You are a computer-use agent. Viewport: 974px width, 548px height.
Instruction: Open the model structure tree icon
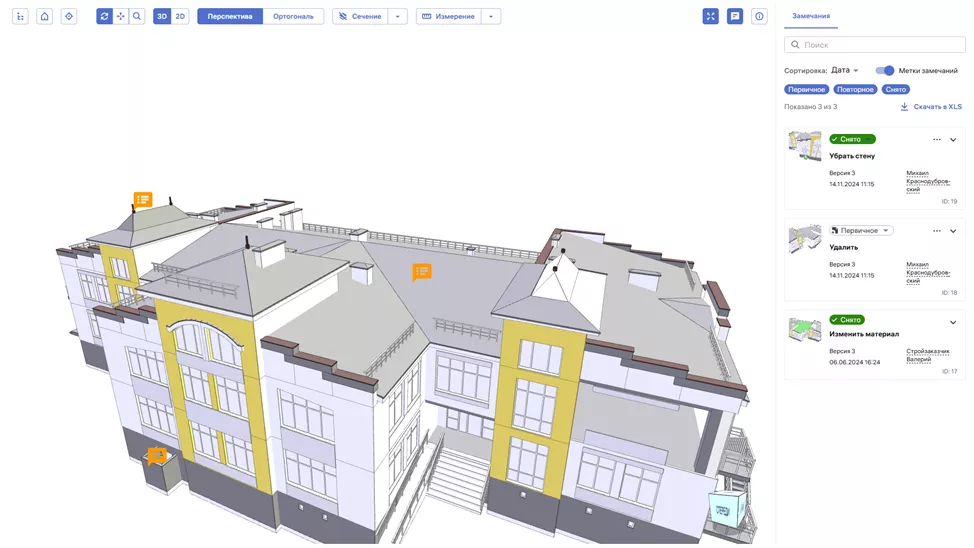20,16
